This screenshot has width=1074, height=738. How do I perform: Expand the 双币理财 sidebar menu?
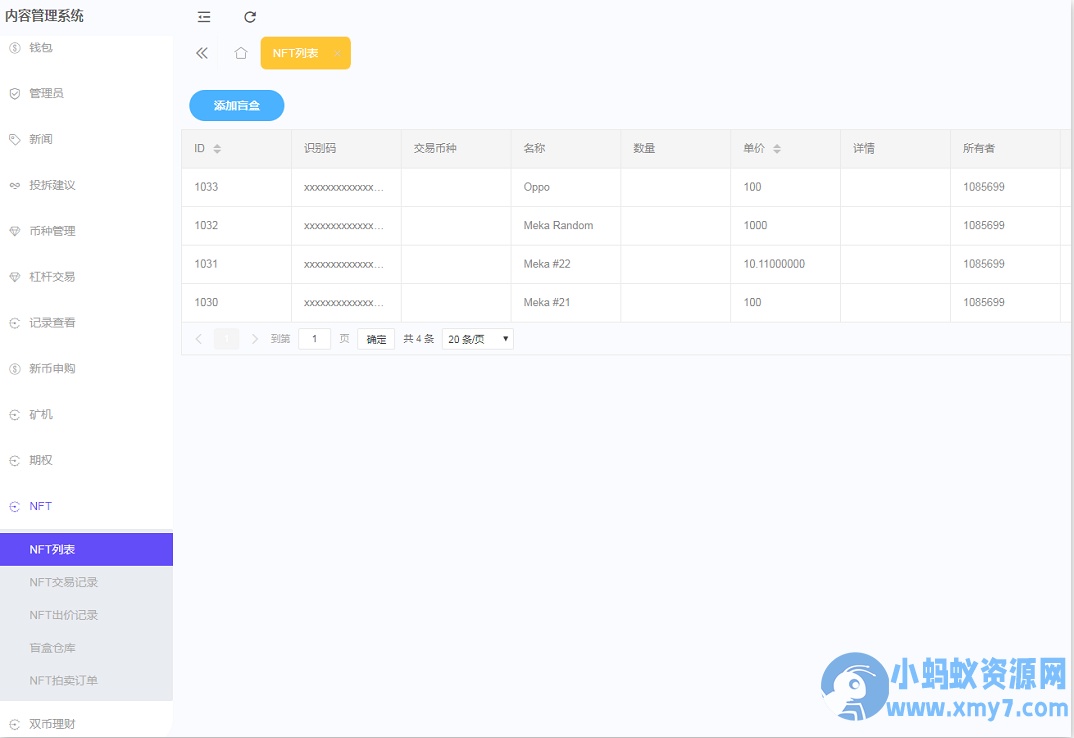pyautogui.click(x=86, y=724)
